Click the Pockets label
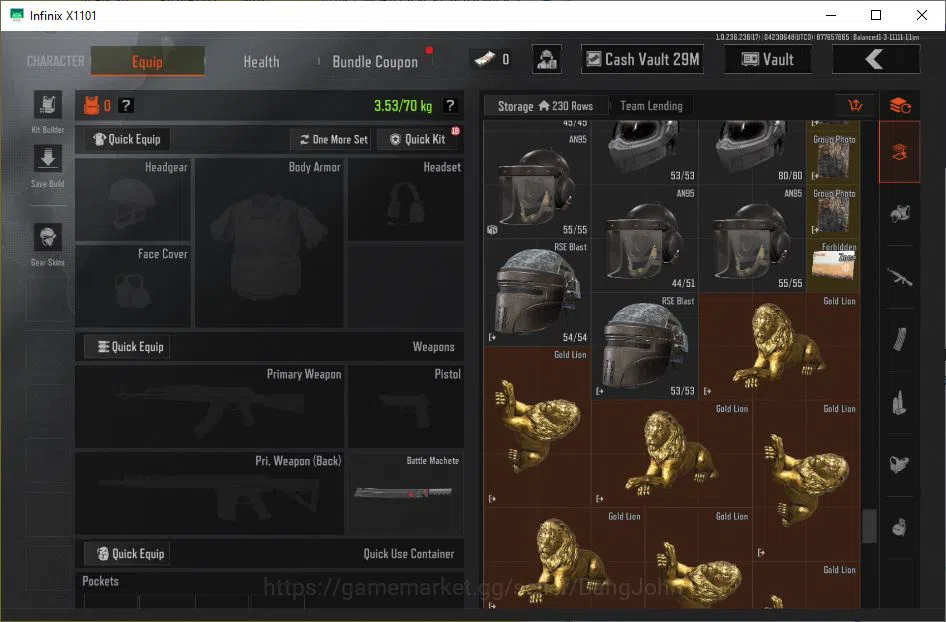 (x=100, y=581)
